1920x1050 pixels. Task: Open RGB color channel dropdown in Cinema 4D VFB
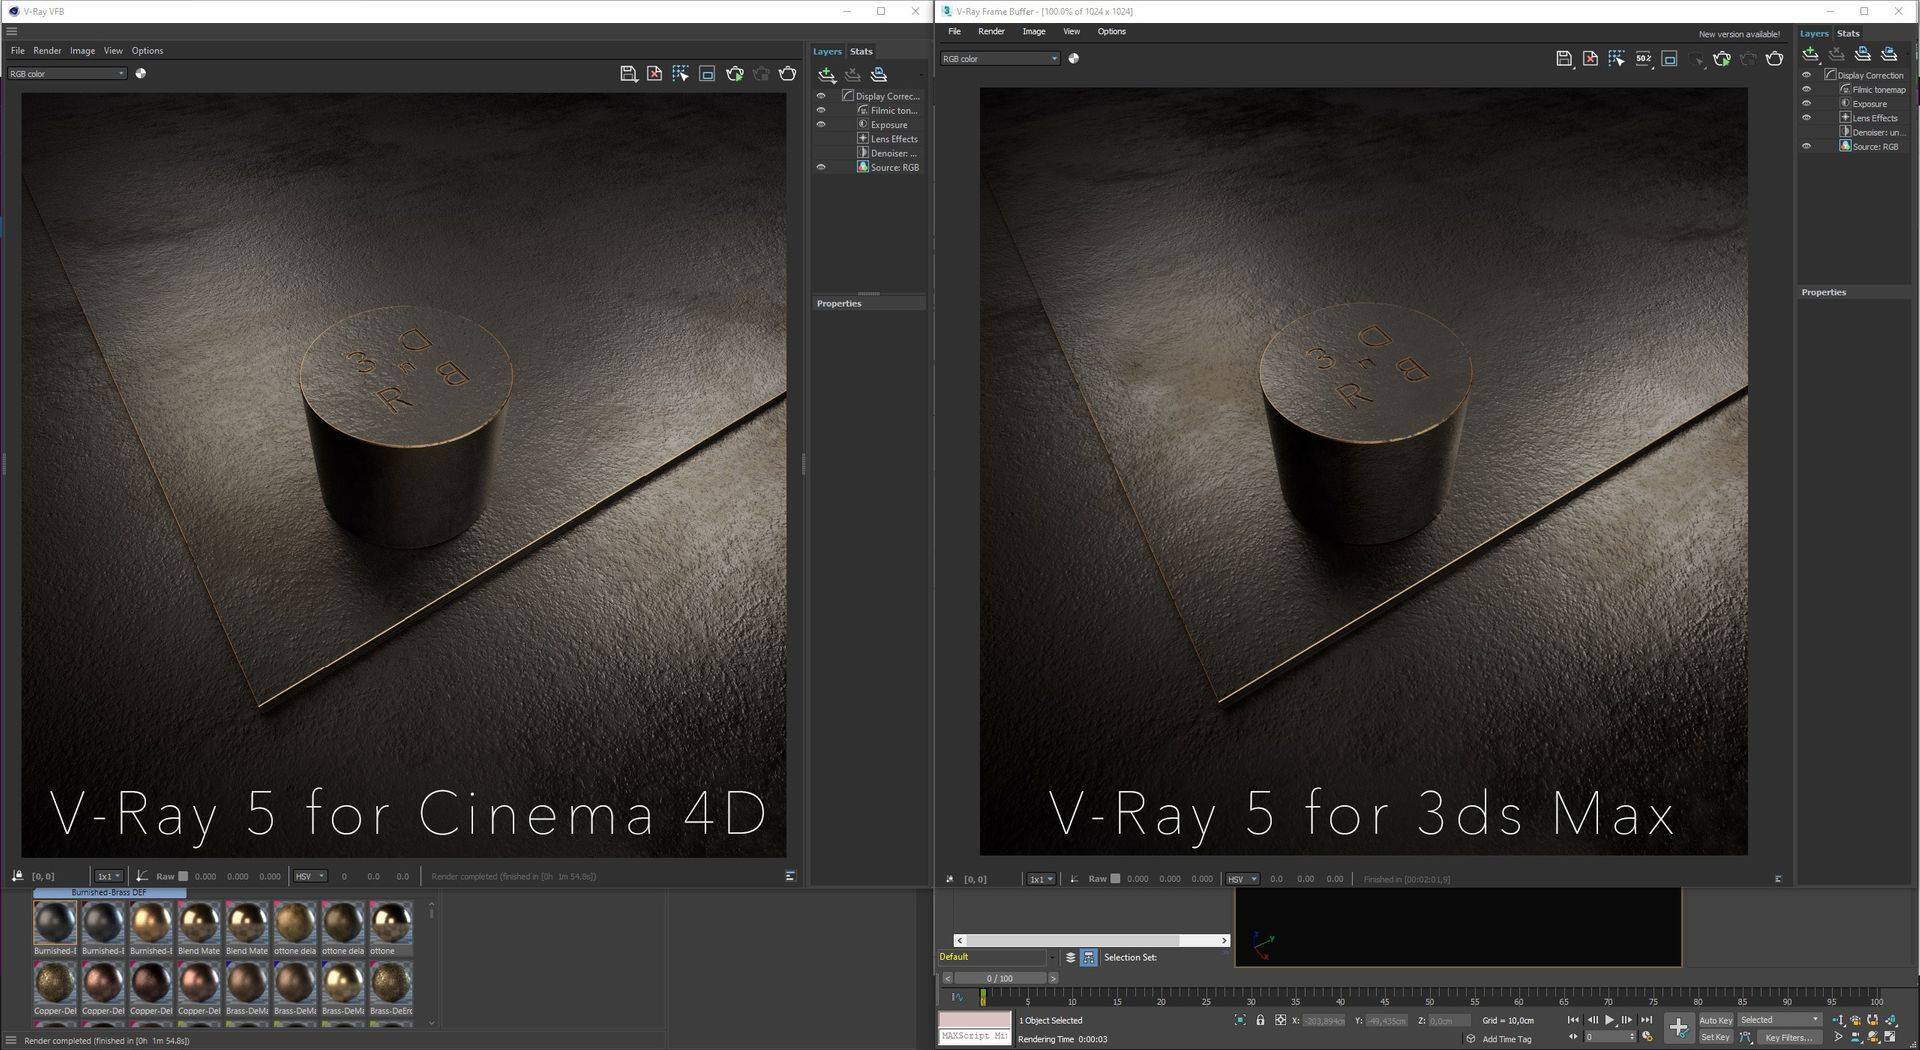(66, 73)
